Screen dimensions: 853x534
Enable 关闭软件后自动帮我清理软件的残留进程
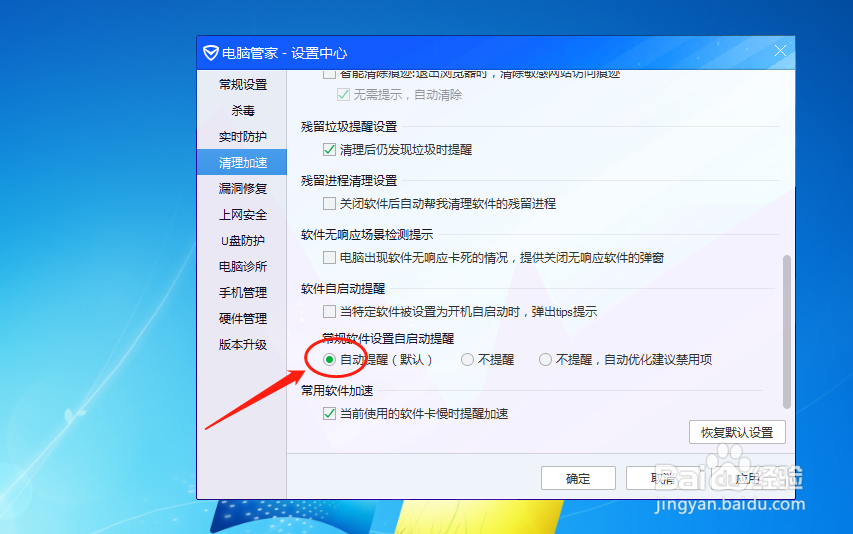[329, 203]
